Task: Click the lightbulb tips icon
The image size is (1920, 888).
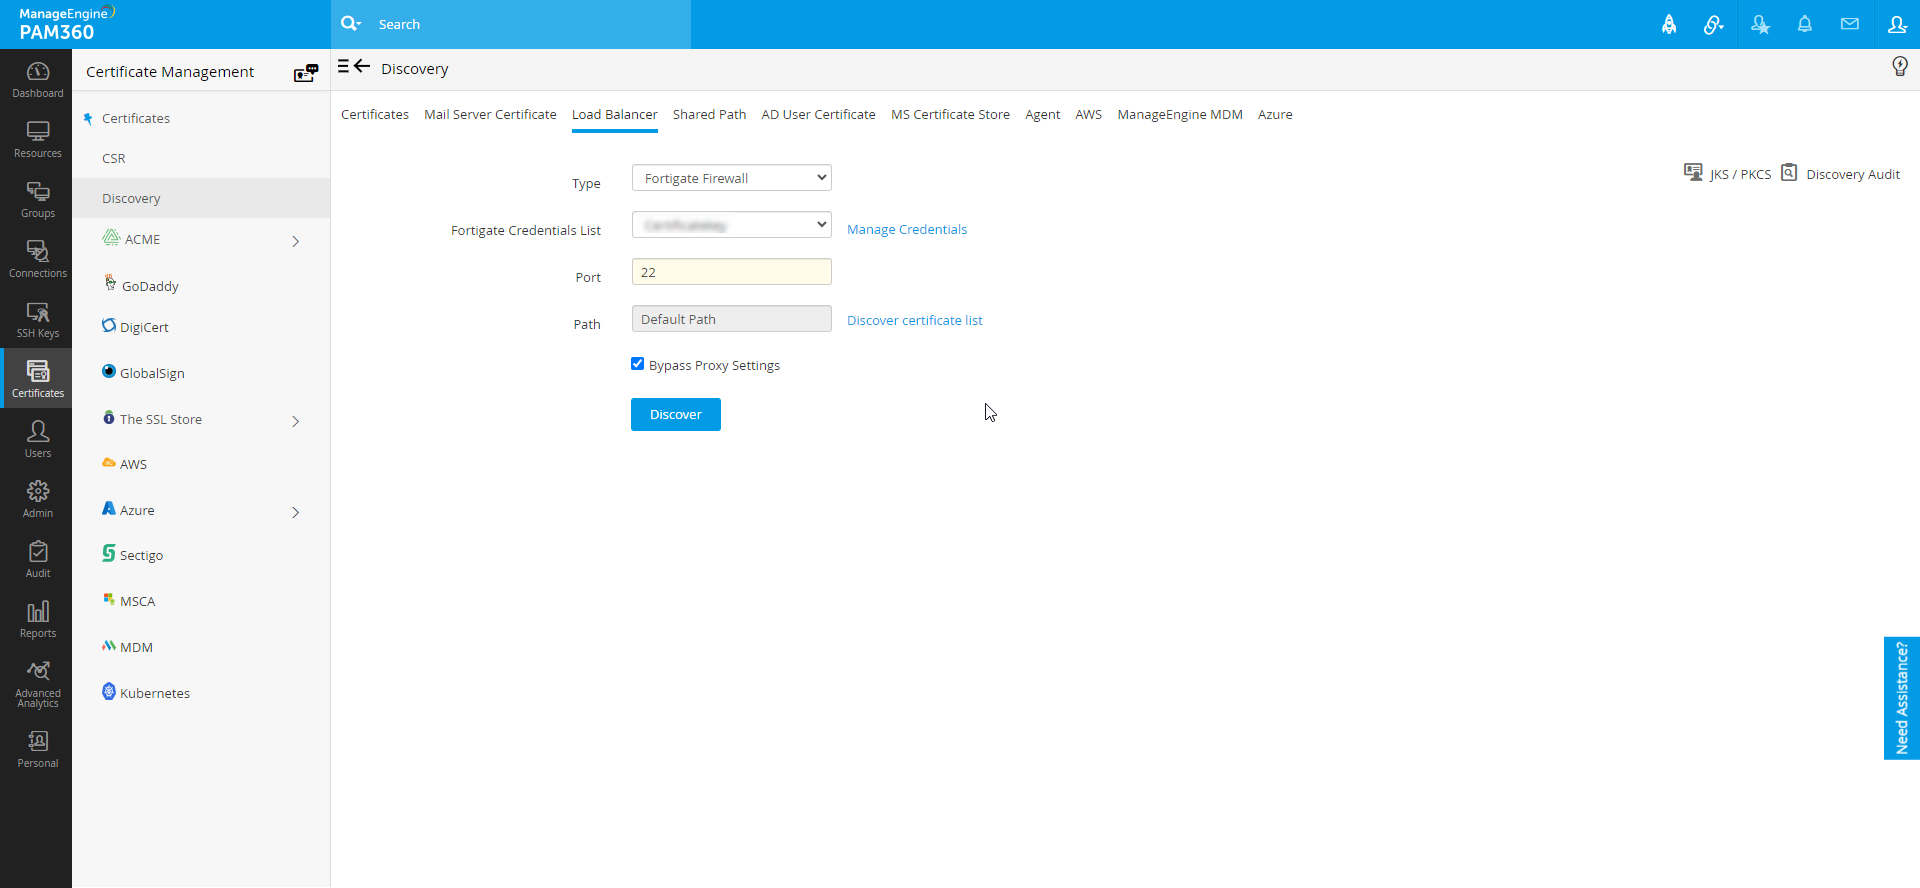Action: pyautogui.click(x=1900, y=67)
